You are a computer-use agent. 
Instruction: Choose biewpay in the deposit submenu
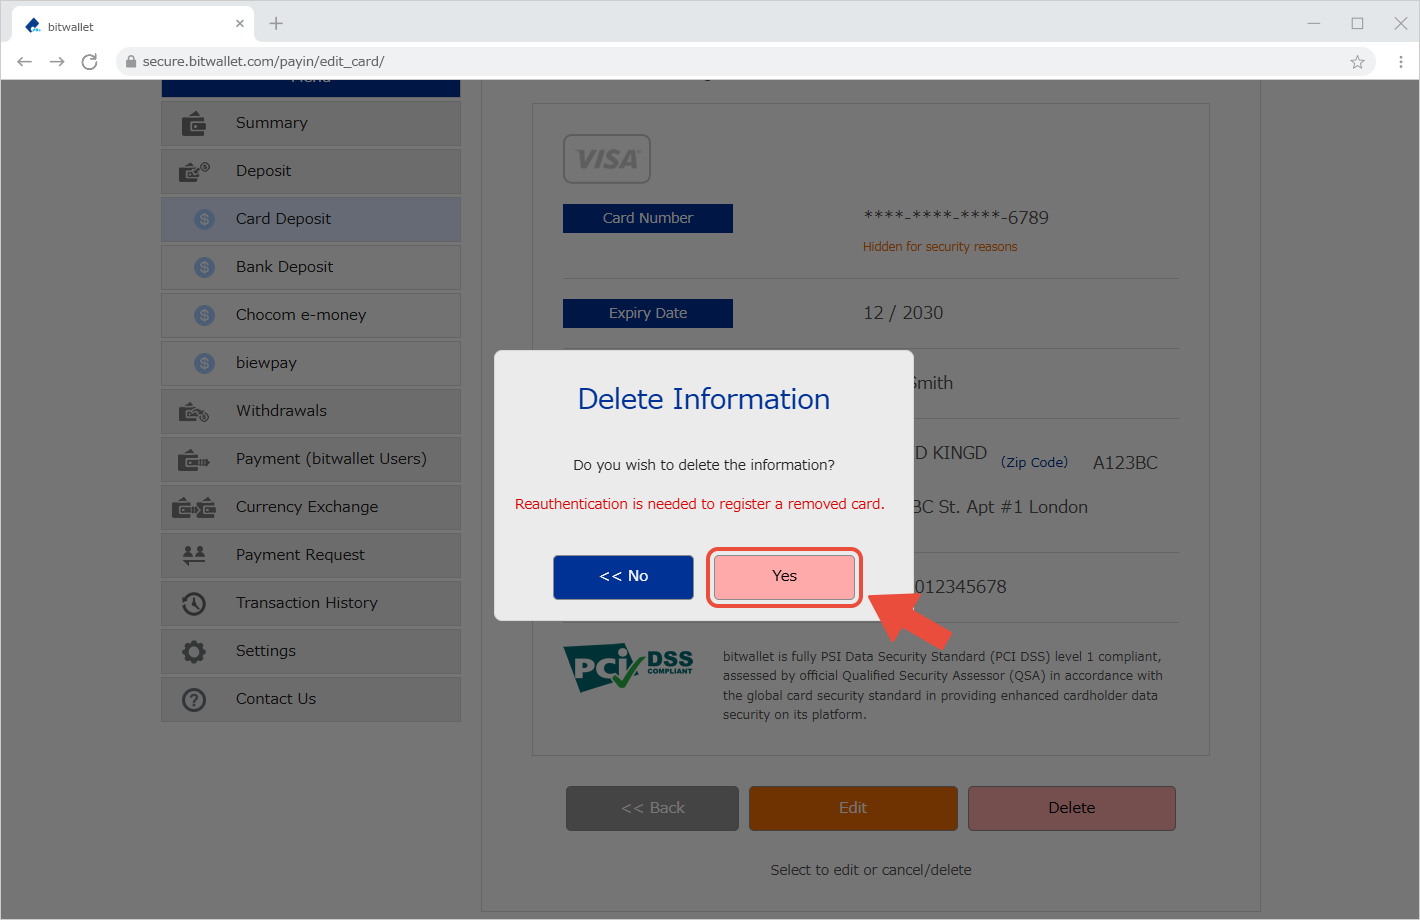tap(266, 363)
